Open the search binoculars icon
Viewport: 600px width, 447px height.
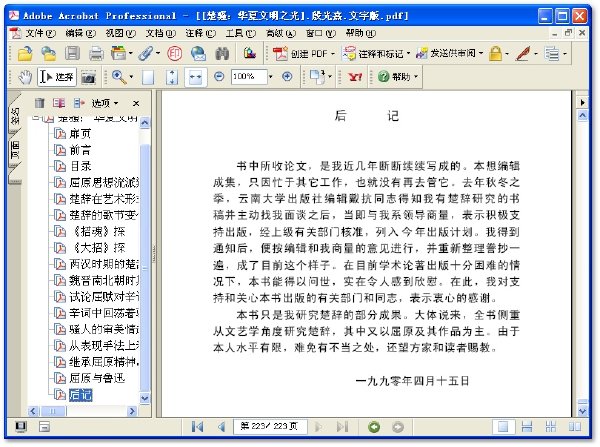(222, 54)
